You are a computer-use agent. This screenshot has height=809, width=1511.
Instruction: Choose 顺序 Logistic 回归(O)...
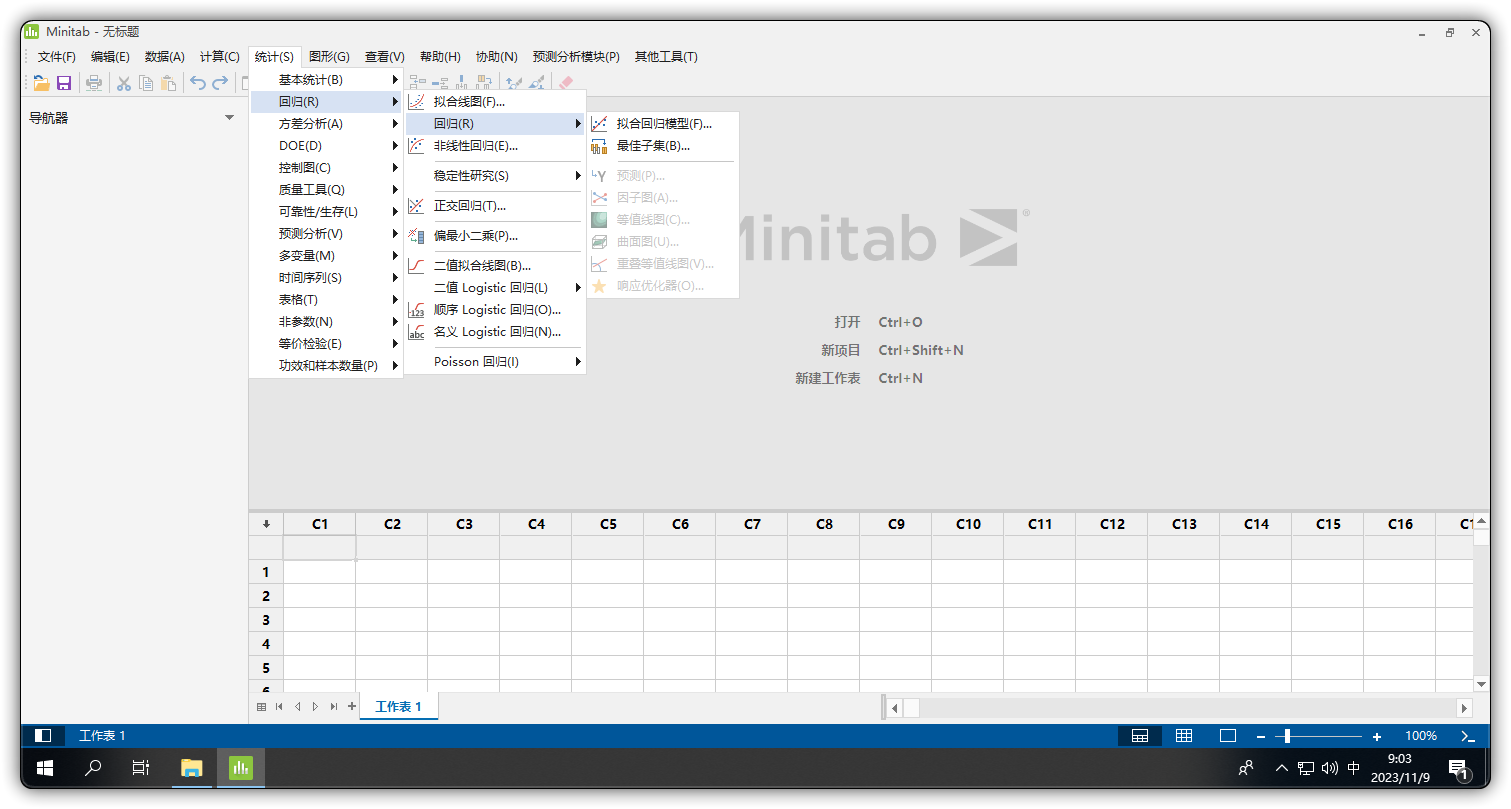(x=494, y=310)
